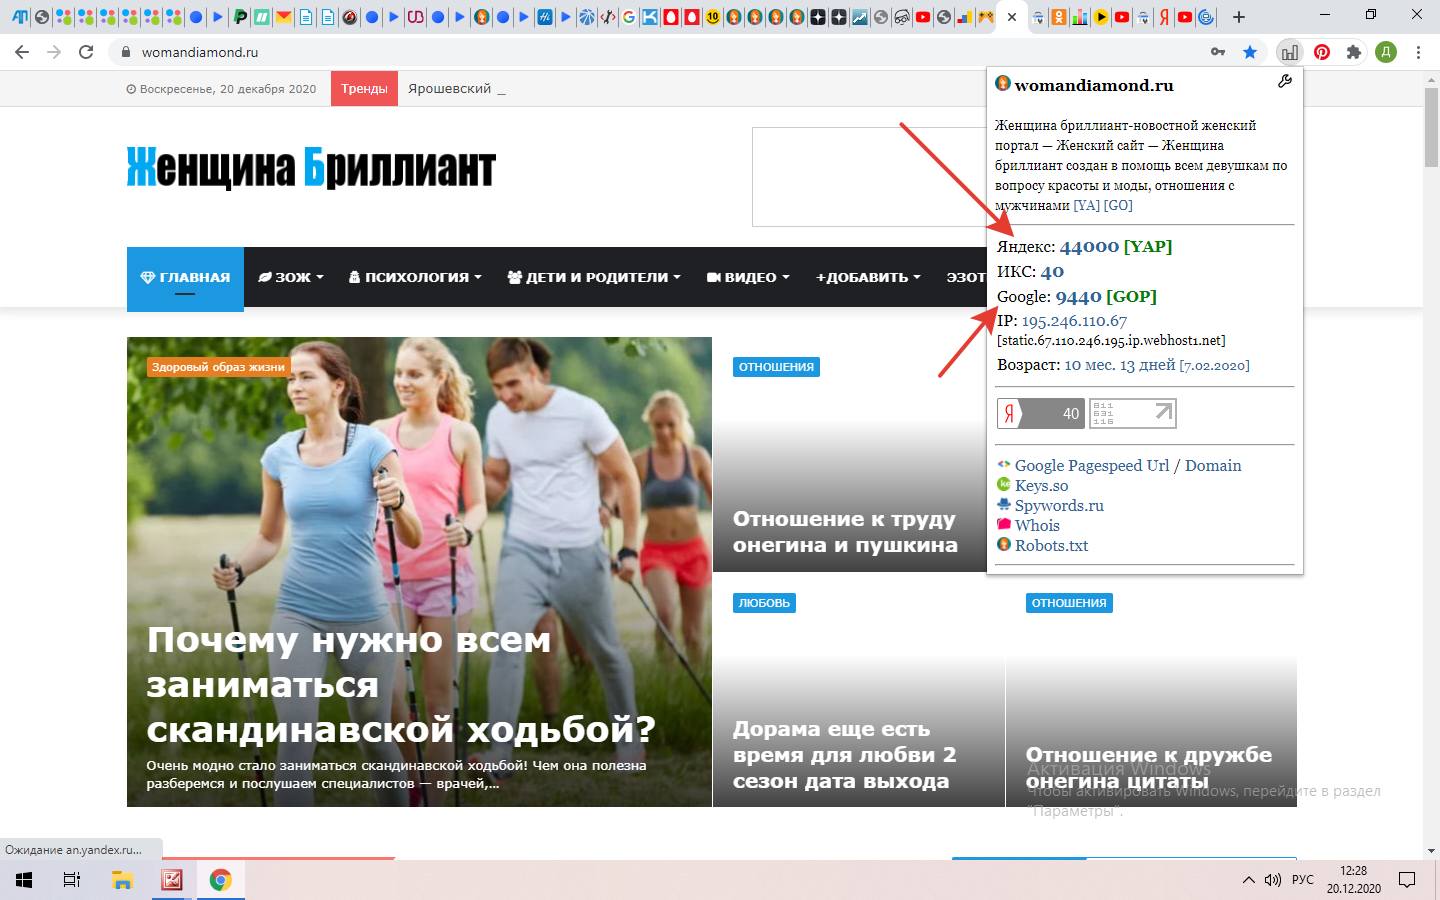Click the LiveInternet counter badge
Image resolution: width=1440 pixels, height=900 pixels.
click(1132, 413)
